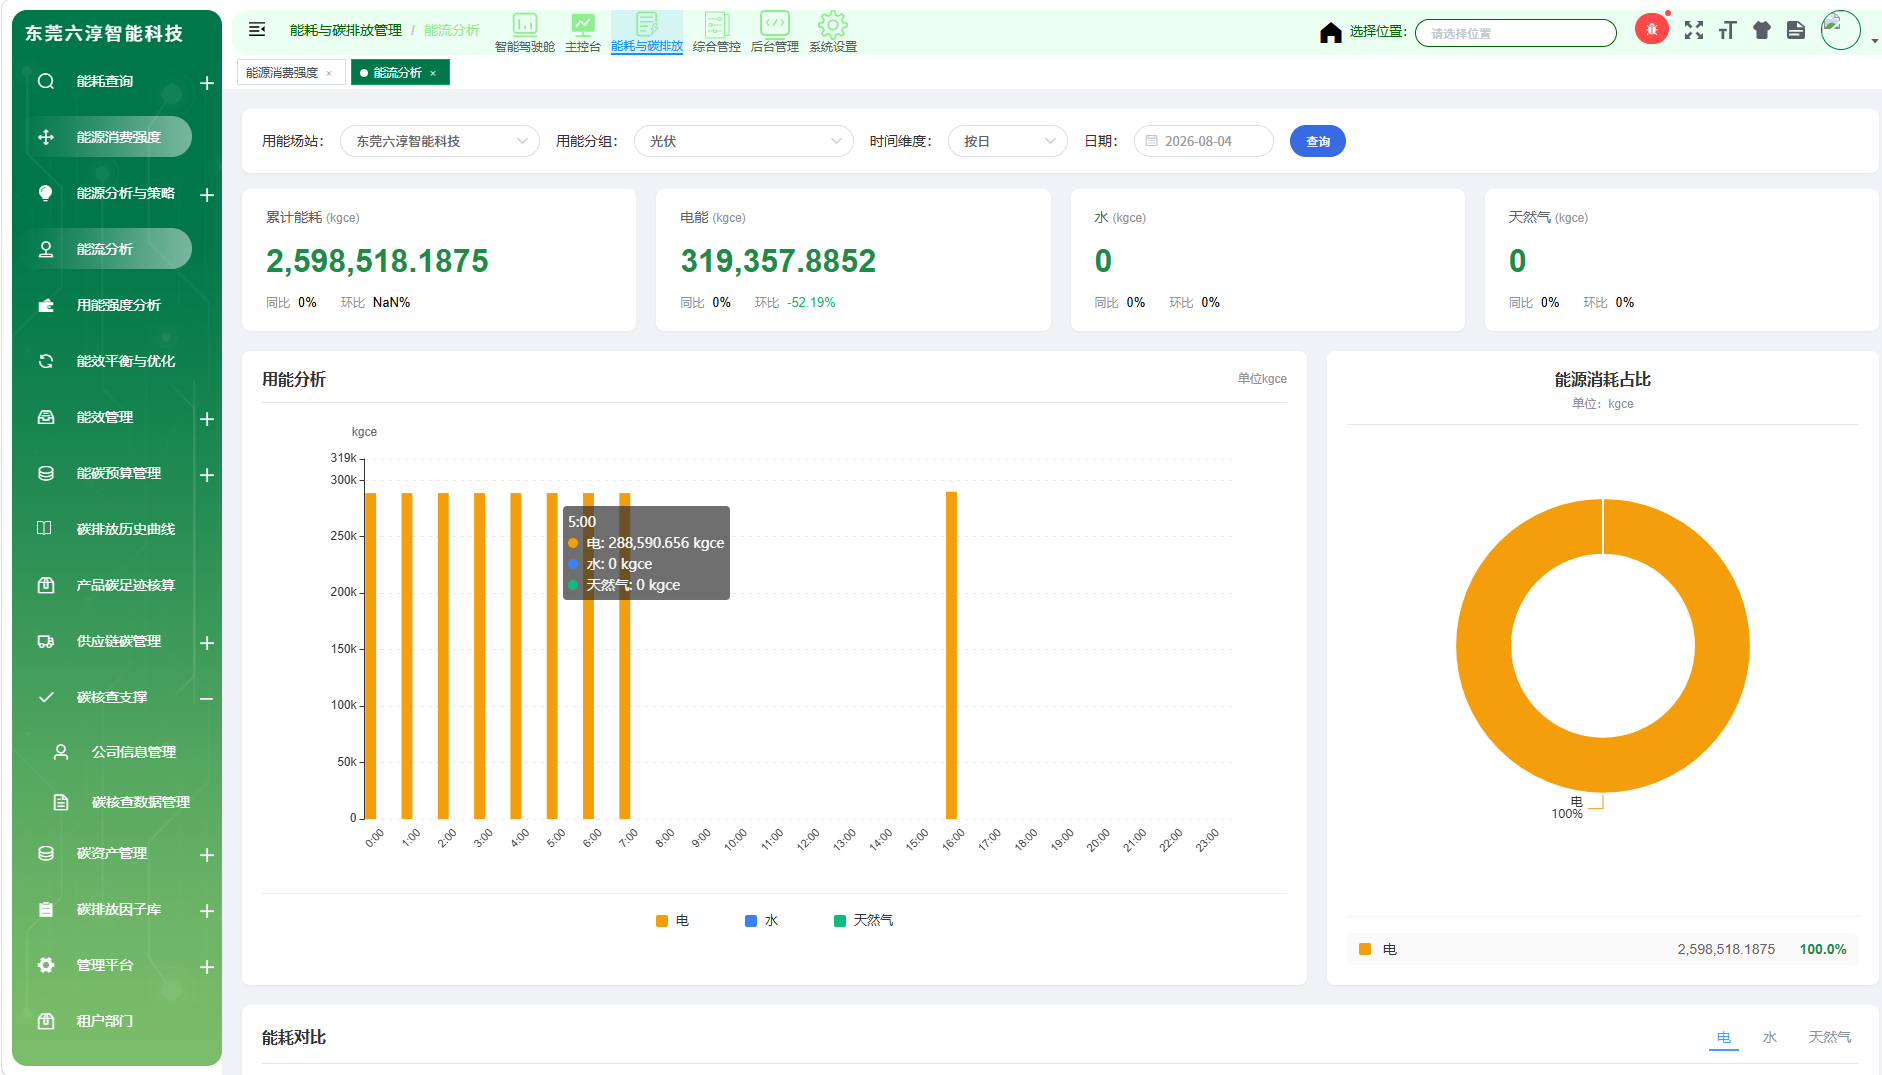The height and width of the screenshot is (1075, 1882).
Task: Open the 系统设置 gear icon
Action: [833, 24]
